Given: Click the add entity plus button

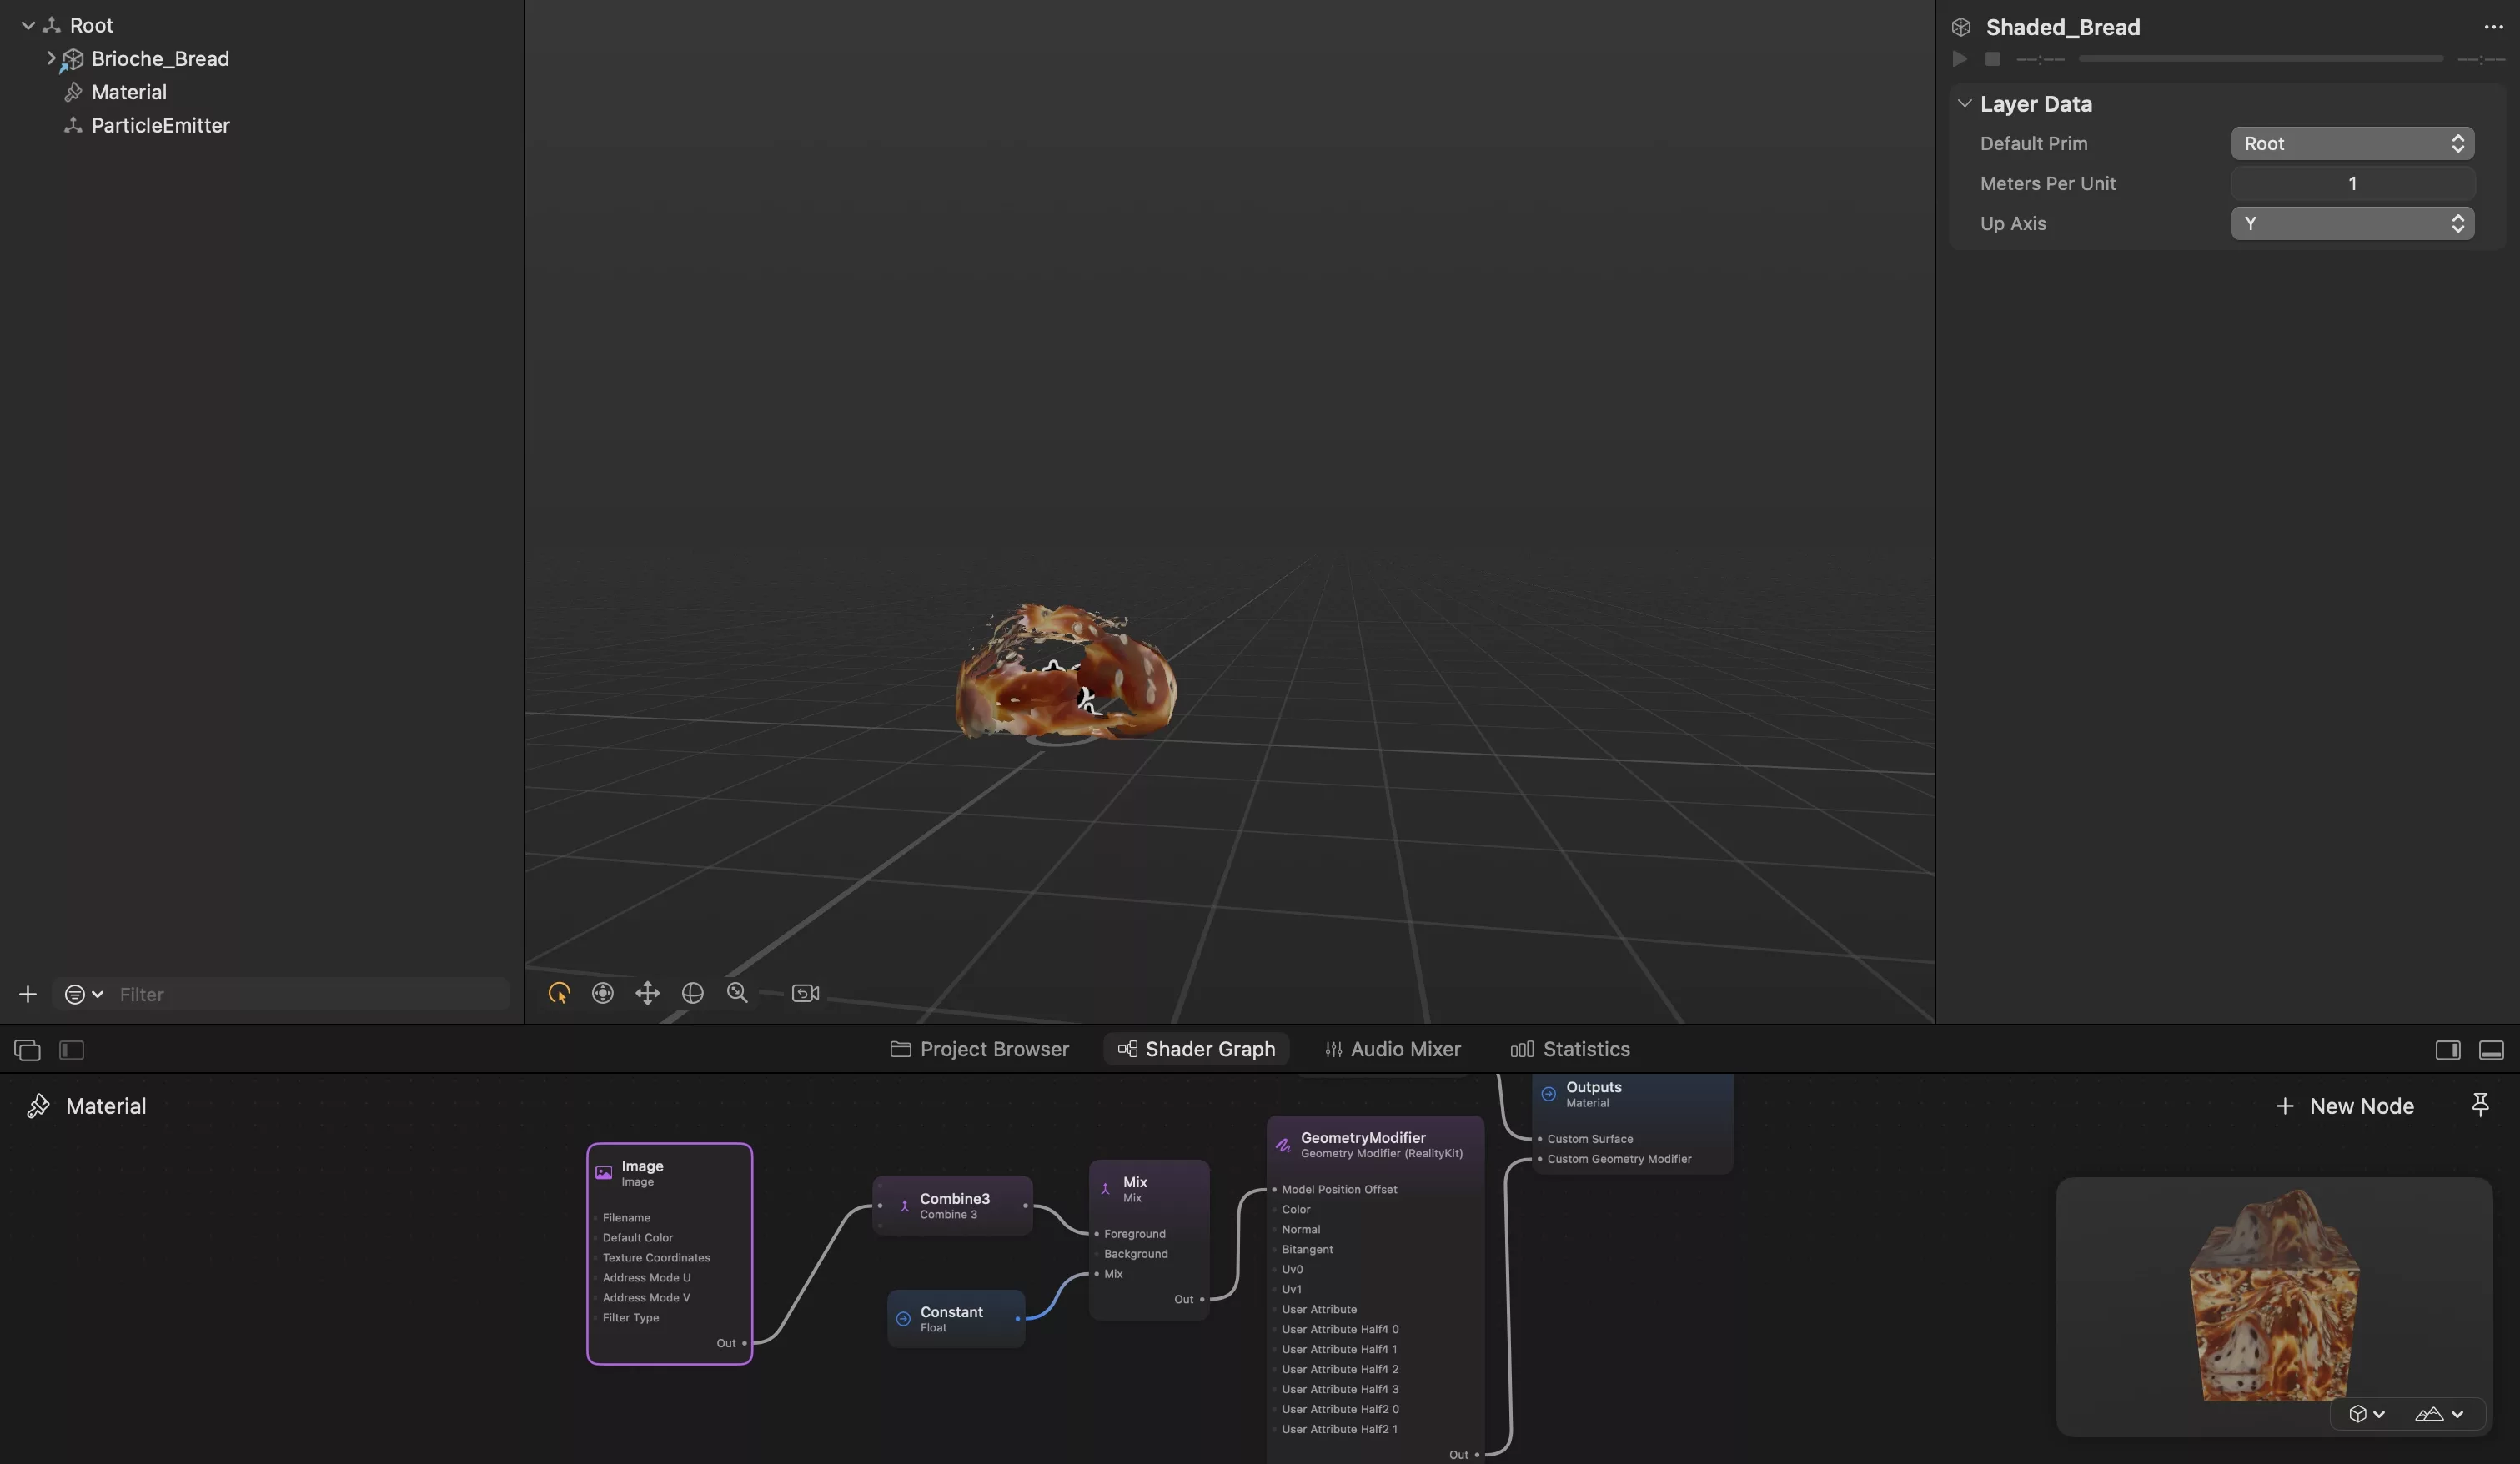Looking at the screenshot, I should tap(28, 994).
